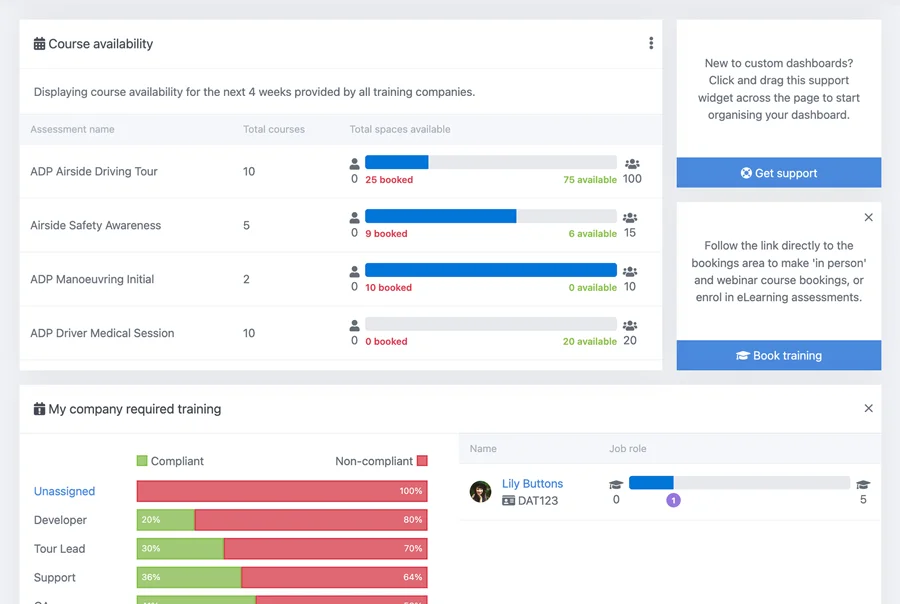Close the Book training widget
This screenshot has width=900, height=604.
(868, 217)
